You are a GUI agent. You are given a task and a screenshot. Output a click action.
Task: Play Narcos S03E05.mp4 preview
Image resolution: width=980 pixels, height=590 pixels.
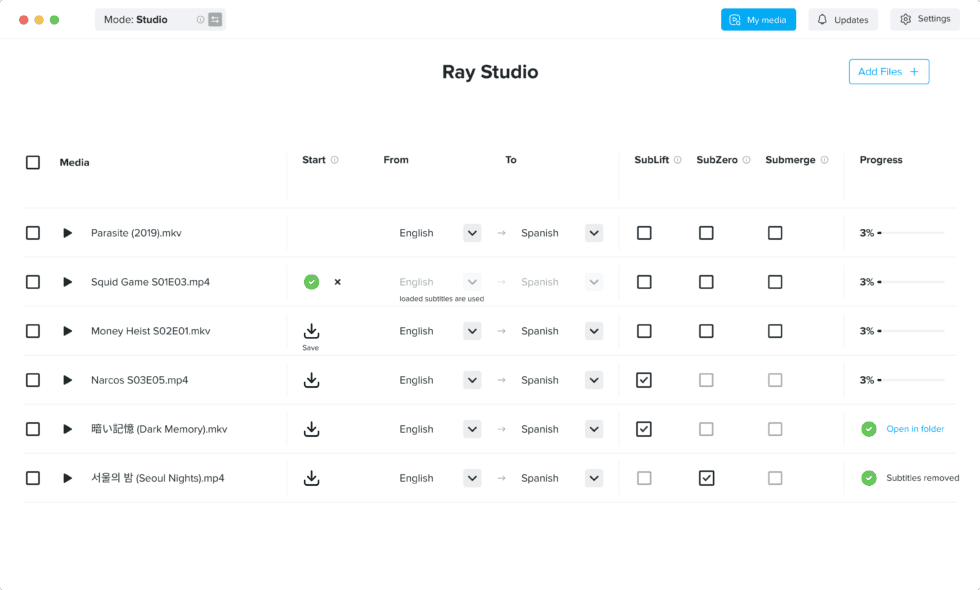coord(68,380)
